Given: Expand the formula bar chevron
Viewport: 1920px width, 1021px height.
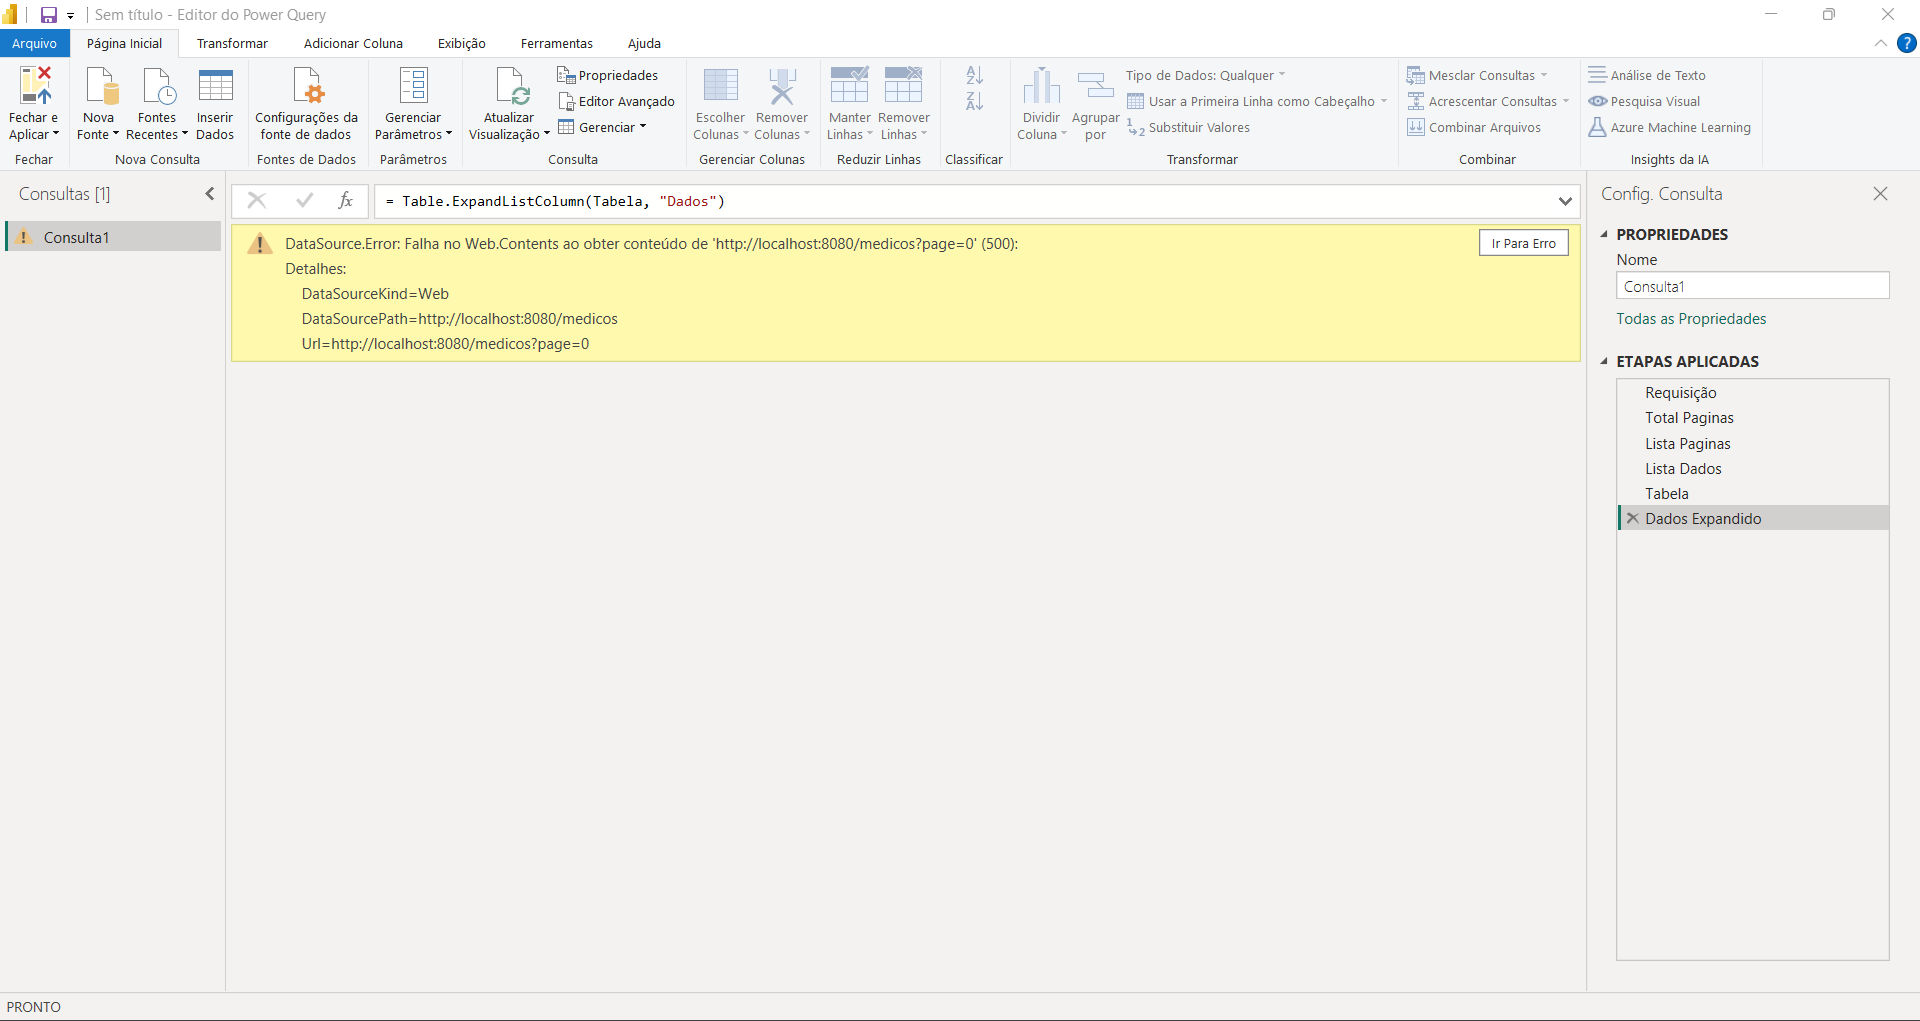Looking at the screenshot, I should (1565, 201).
